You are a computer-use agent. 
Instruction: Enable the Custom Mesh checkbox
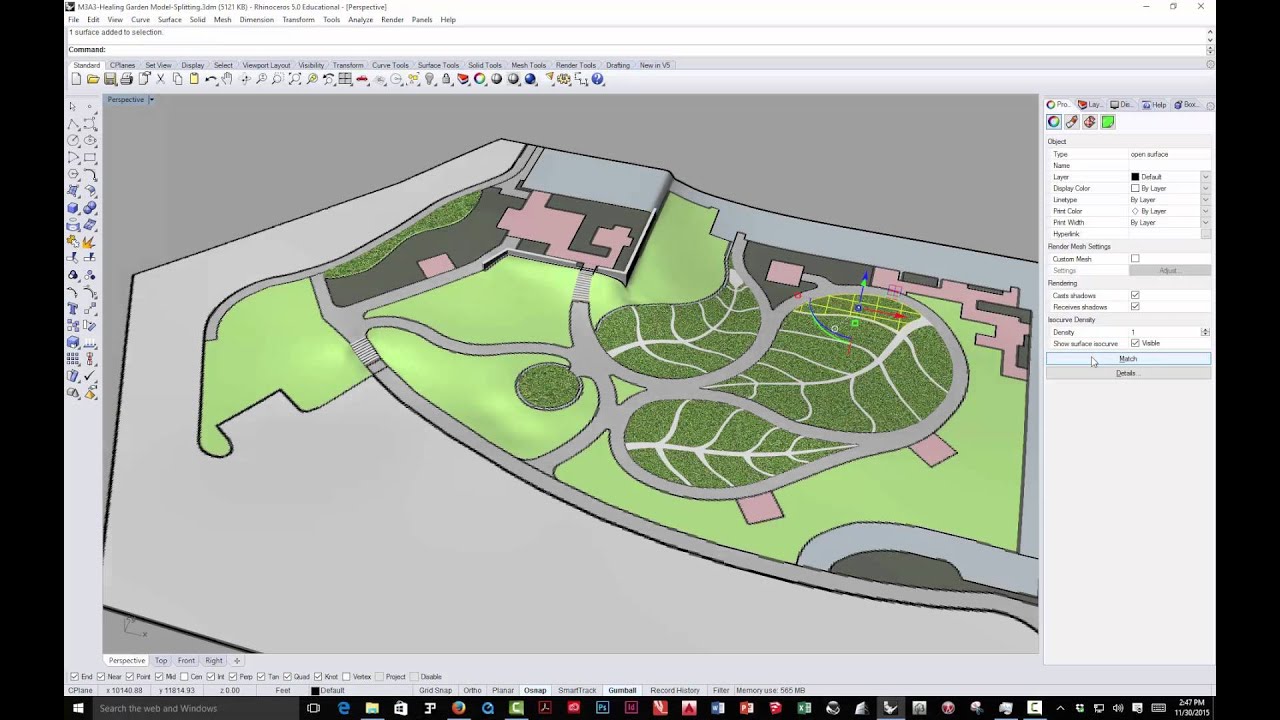(x=1135, y=259)
